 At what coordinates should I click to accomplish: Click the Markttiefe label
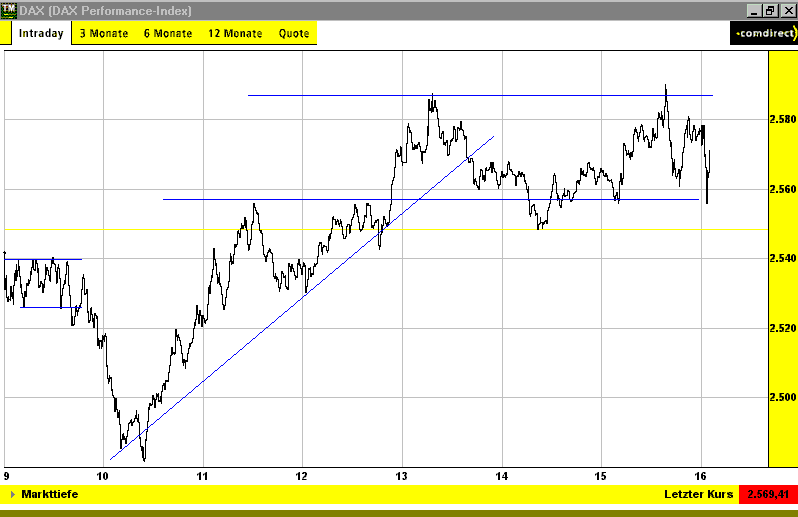point(50,494)
